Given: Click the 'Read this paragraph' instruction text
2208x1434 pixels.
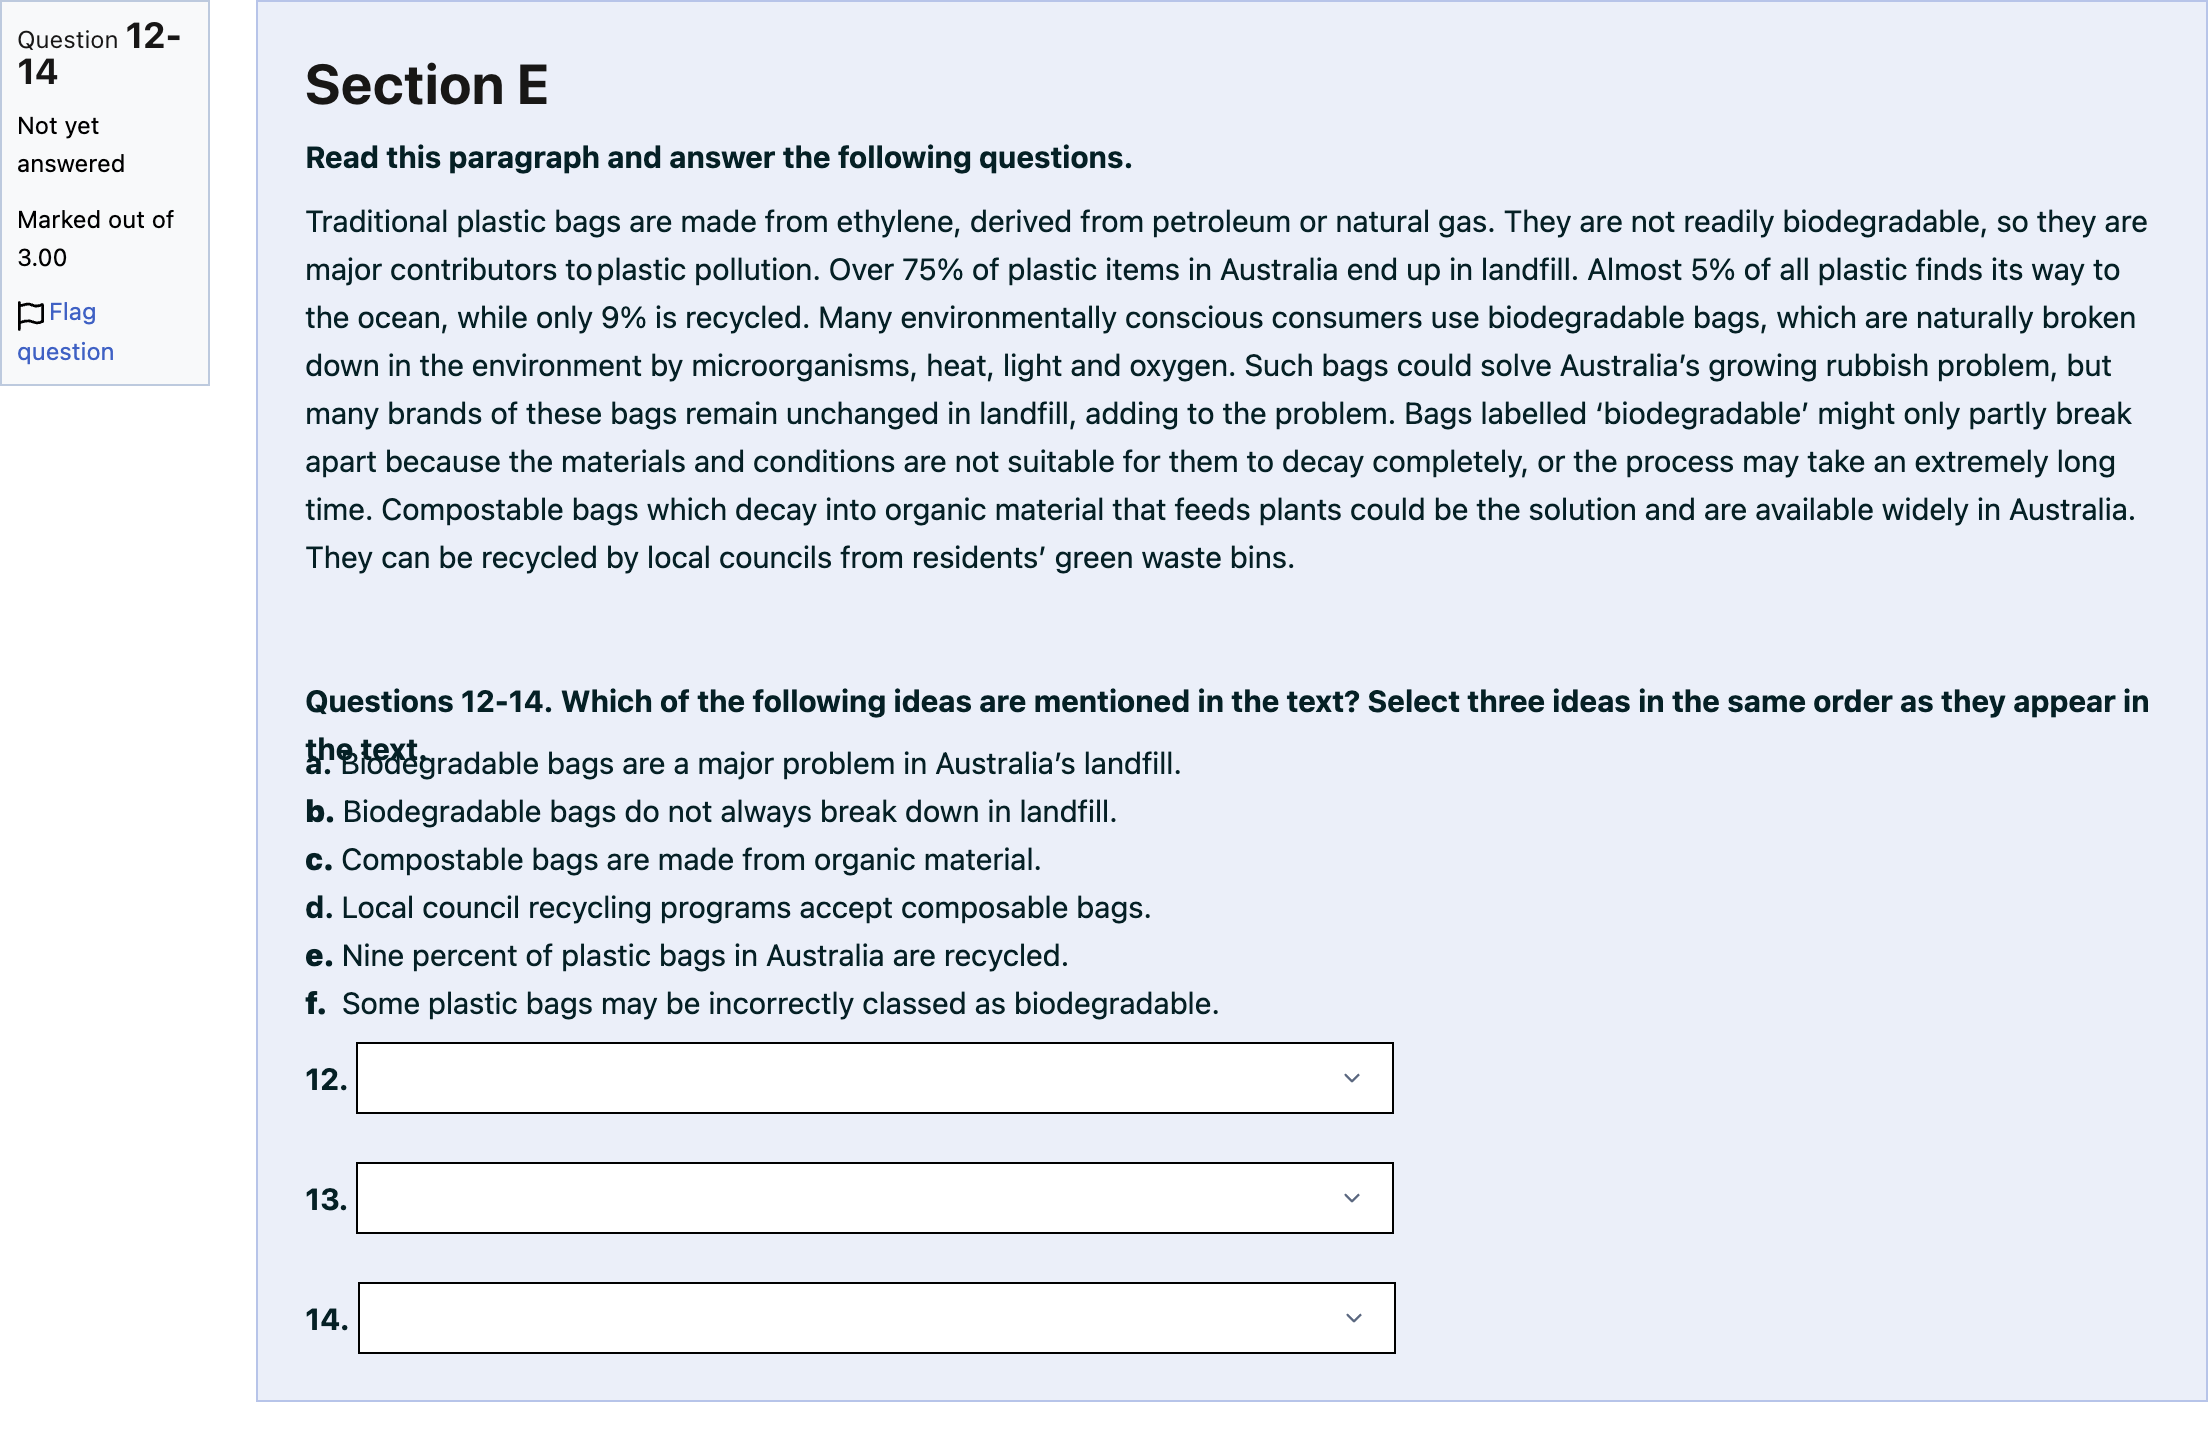Looking at the screenshot, I should coord(718,158).
